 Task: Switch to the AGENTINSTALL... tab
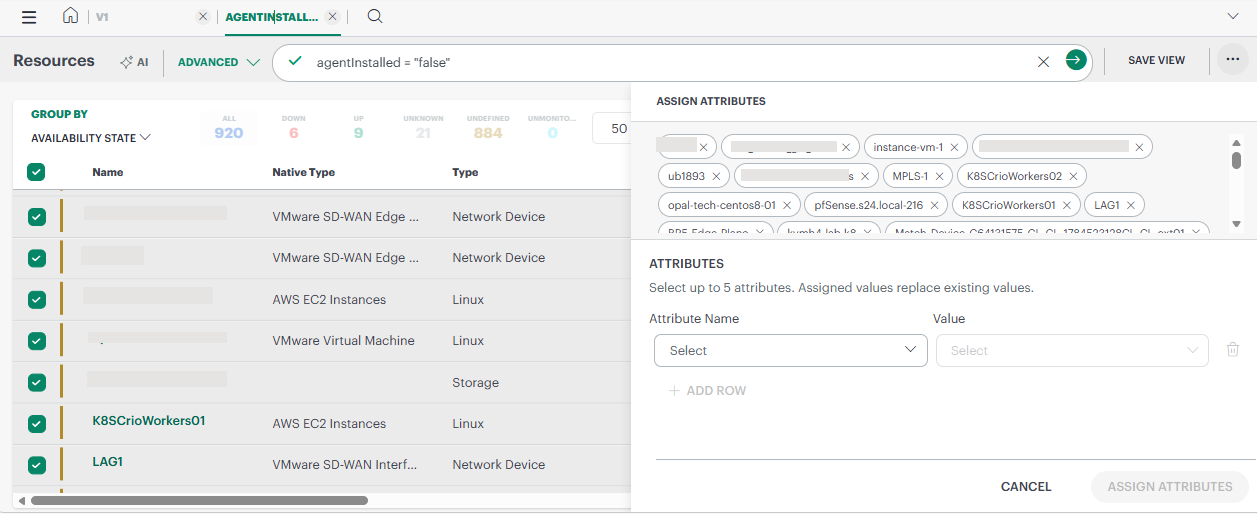click(272, 17)
